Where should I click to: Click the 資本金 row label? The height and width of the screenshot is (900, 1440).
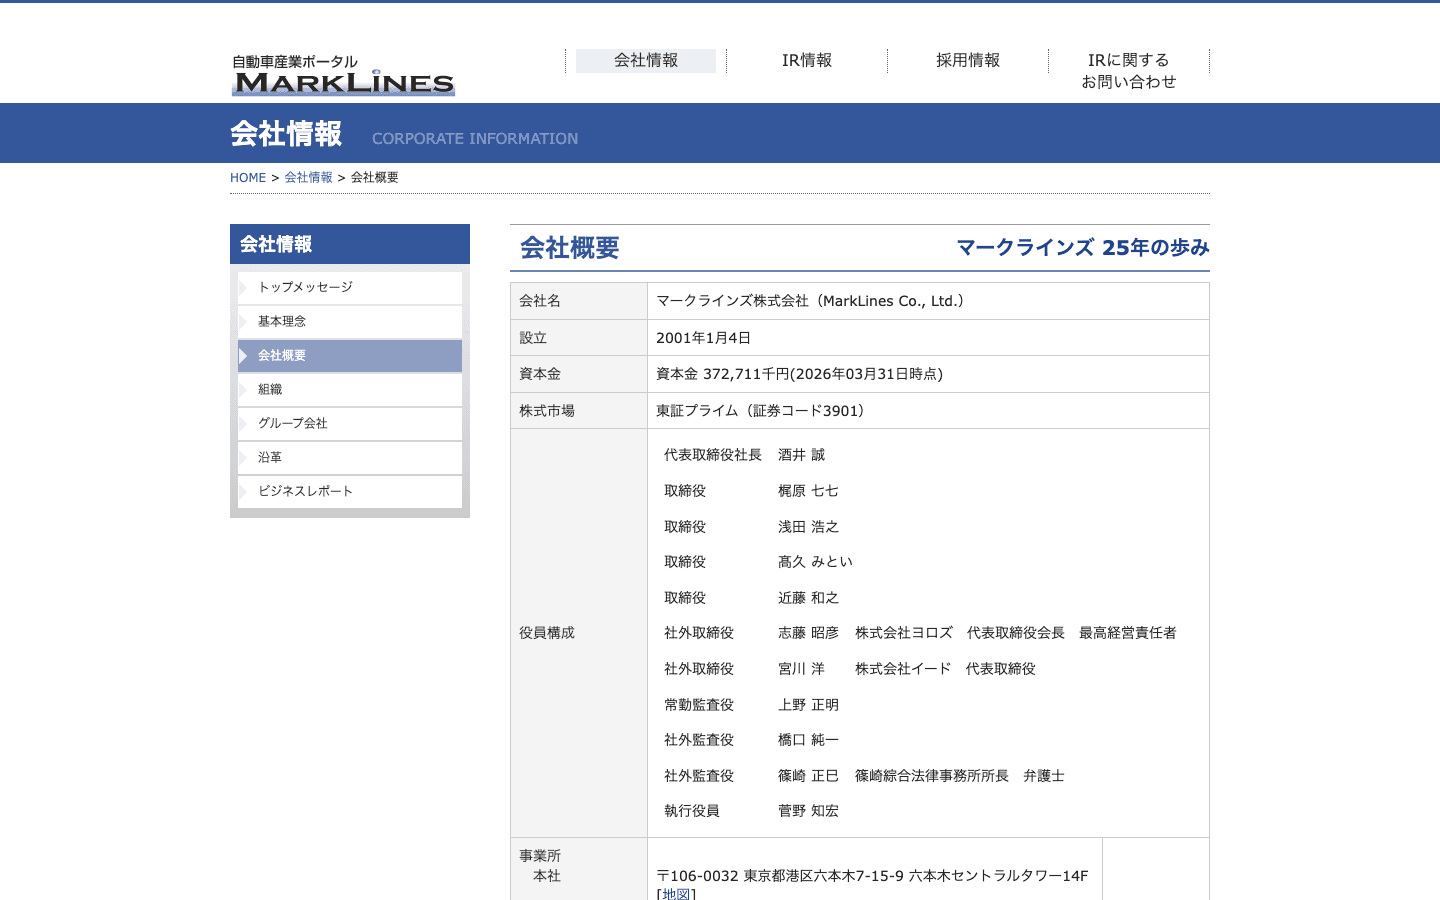tap(540, 374)
